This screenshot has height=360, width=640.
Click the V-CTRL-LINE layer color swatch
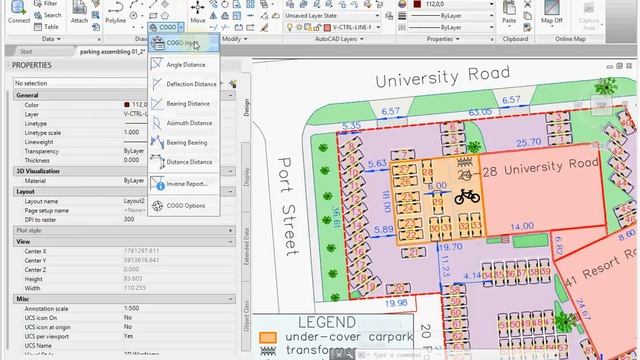[x=327, y=28]
